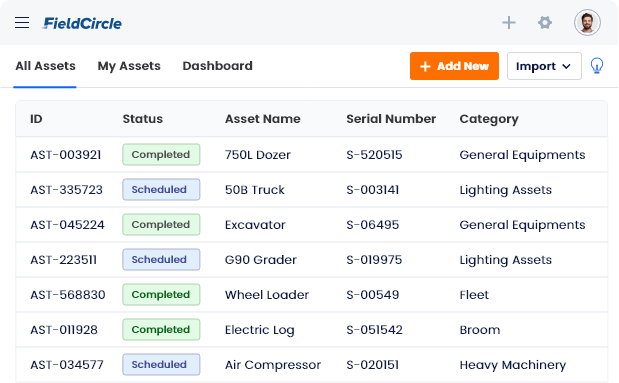This screenshot has height=383, width=619.
Task: Open asset AST-034577
Action: click(x=67, y=364)
